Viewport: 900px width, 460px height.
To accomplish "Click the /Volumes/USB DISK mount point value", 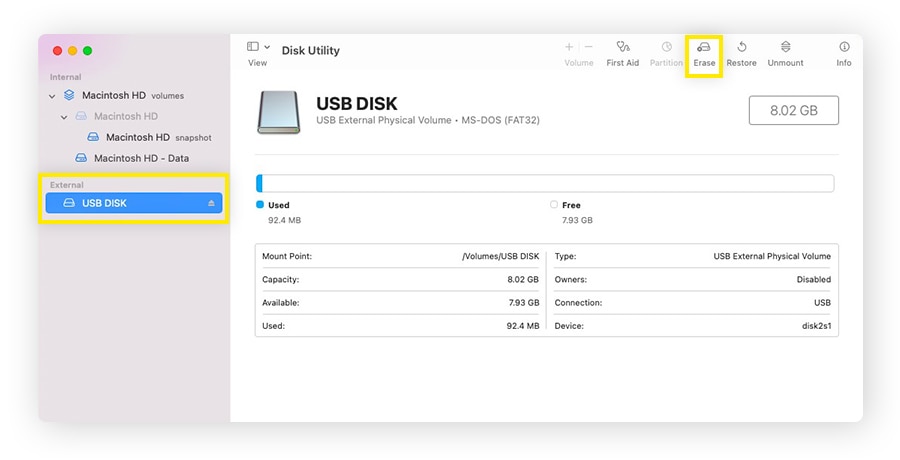I will (x=501, y=256).
